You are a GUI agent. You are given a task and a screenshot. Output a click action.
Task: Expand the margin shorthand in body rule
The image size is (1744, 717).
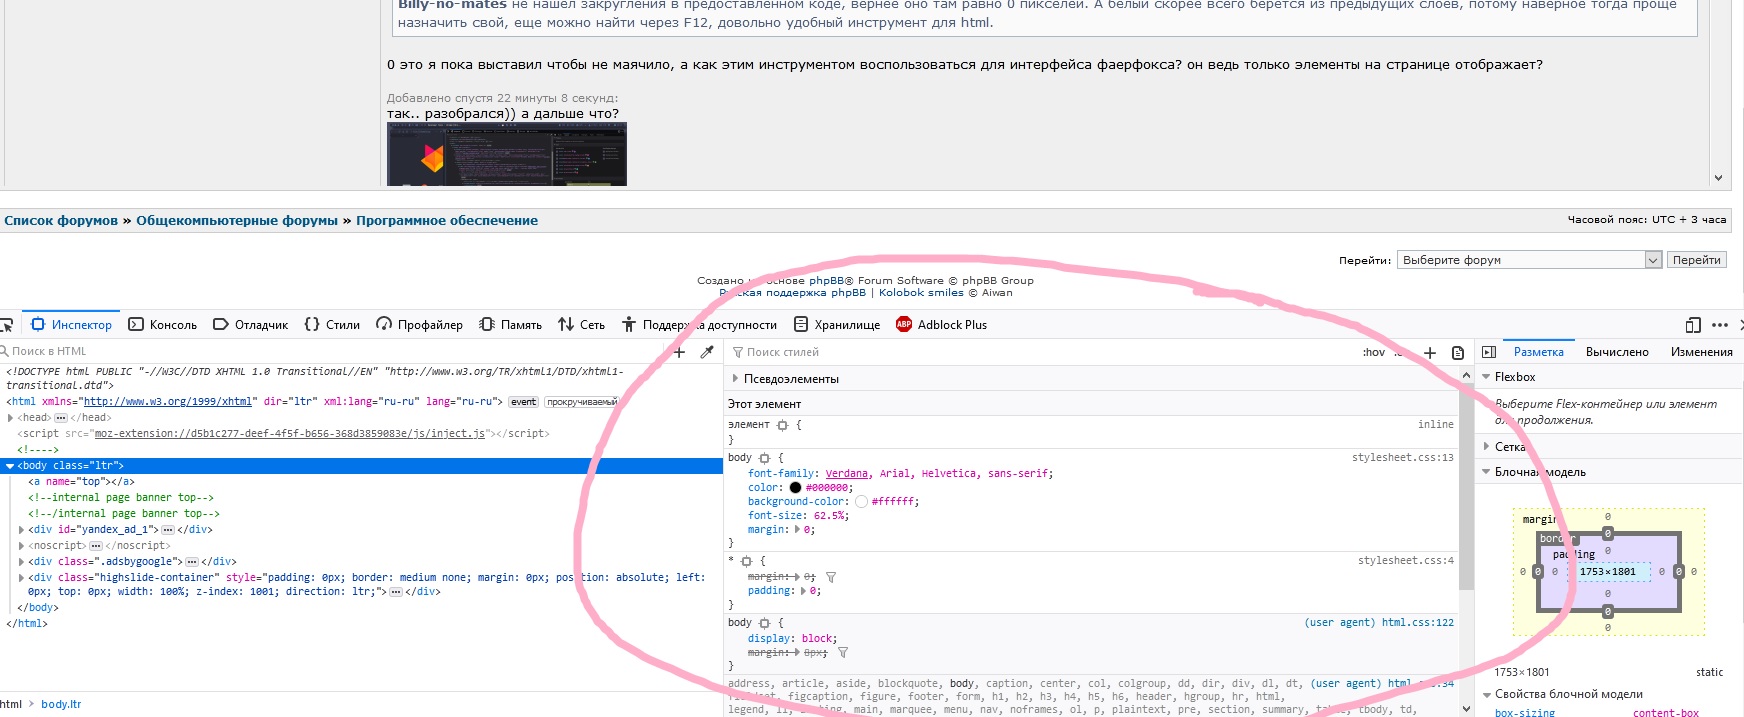797,530
